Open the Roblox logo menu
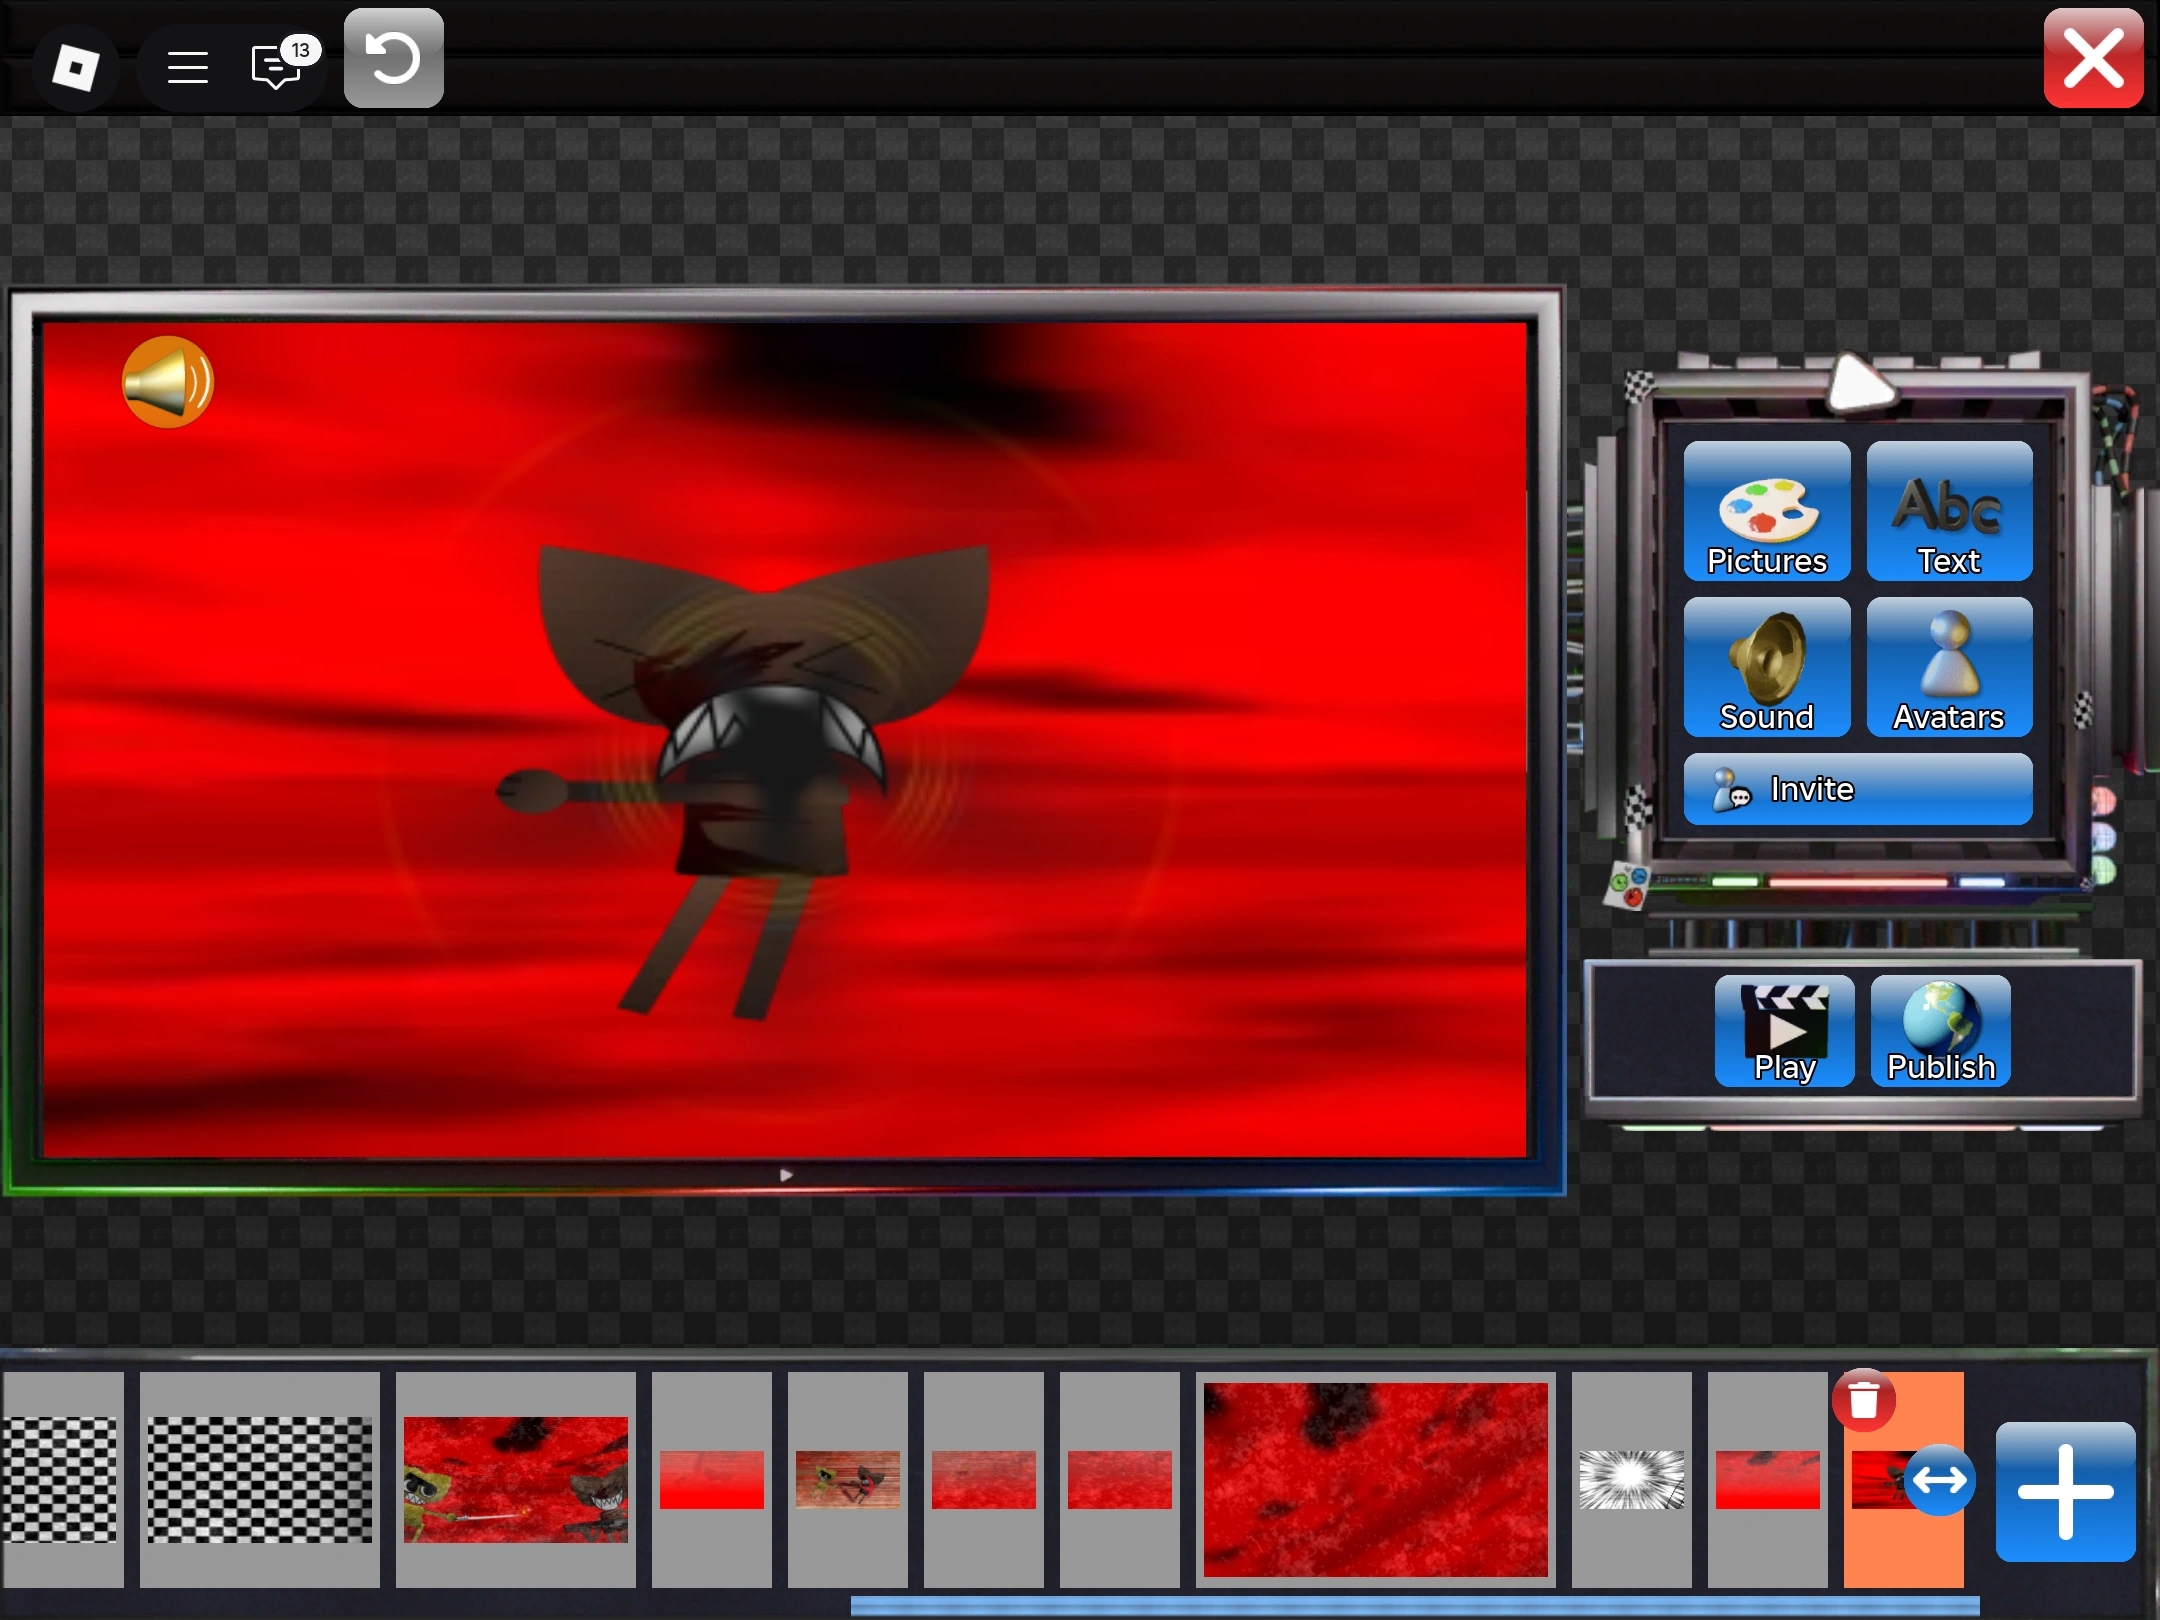The width and height of the screenshot is (2160, 1620). pyautogui.click(x=76, y=67)
